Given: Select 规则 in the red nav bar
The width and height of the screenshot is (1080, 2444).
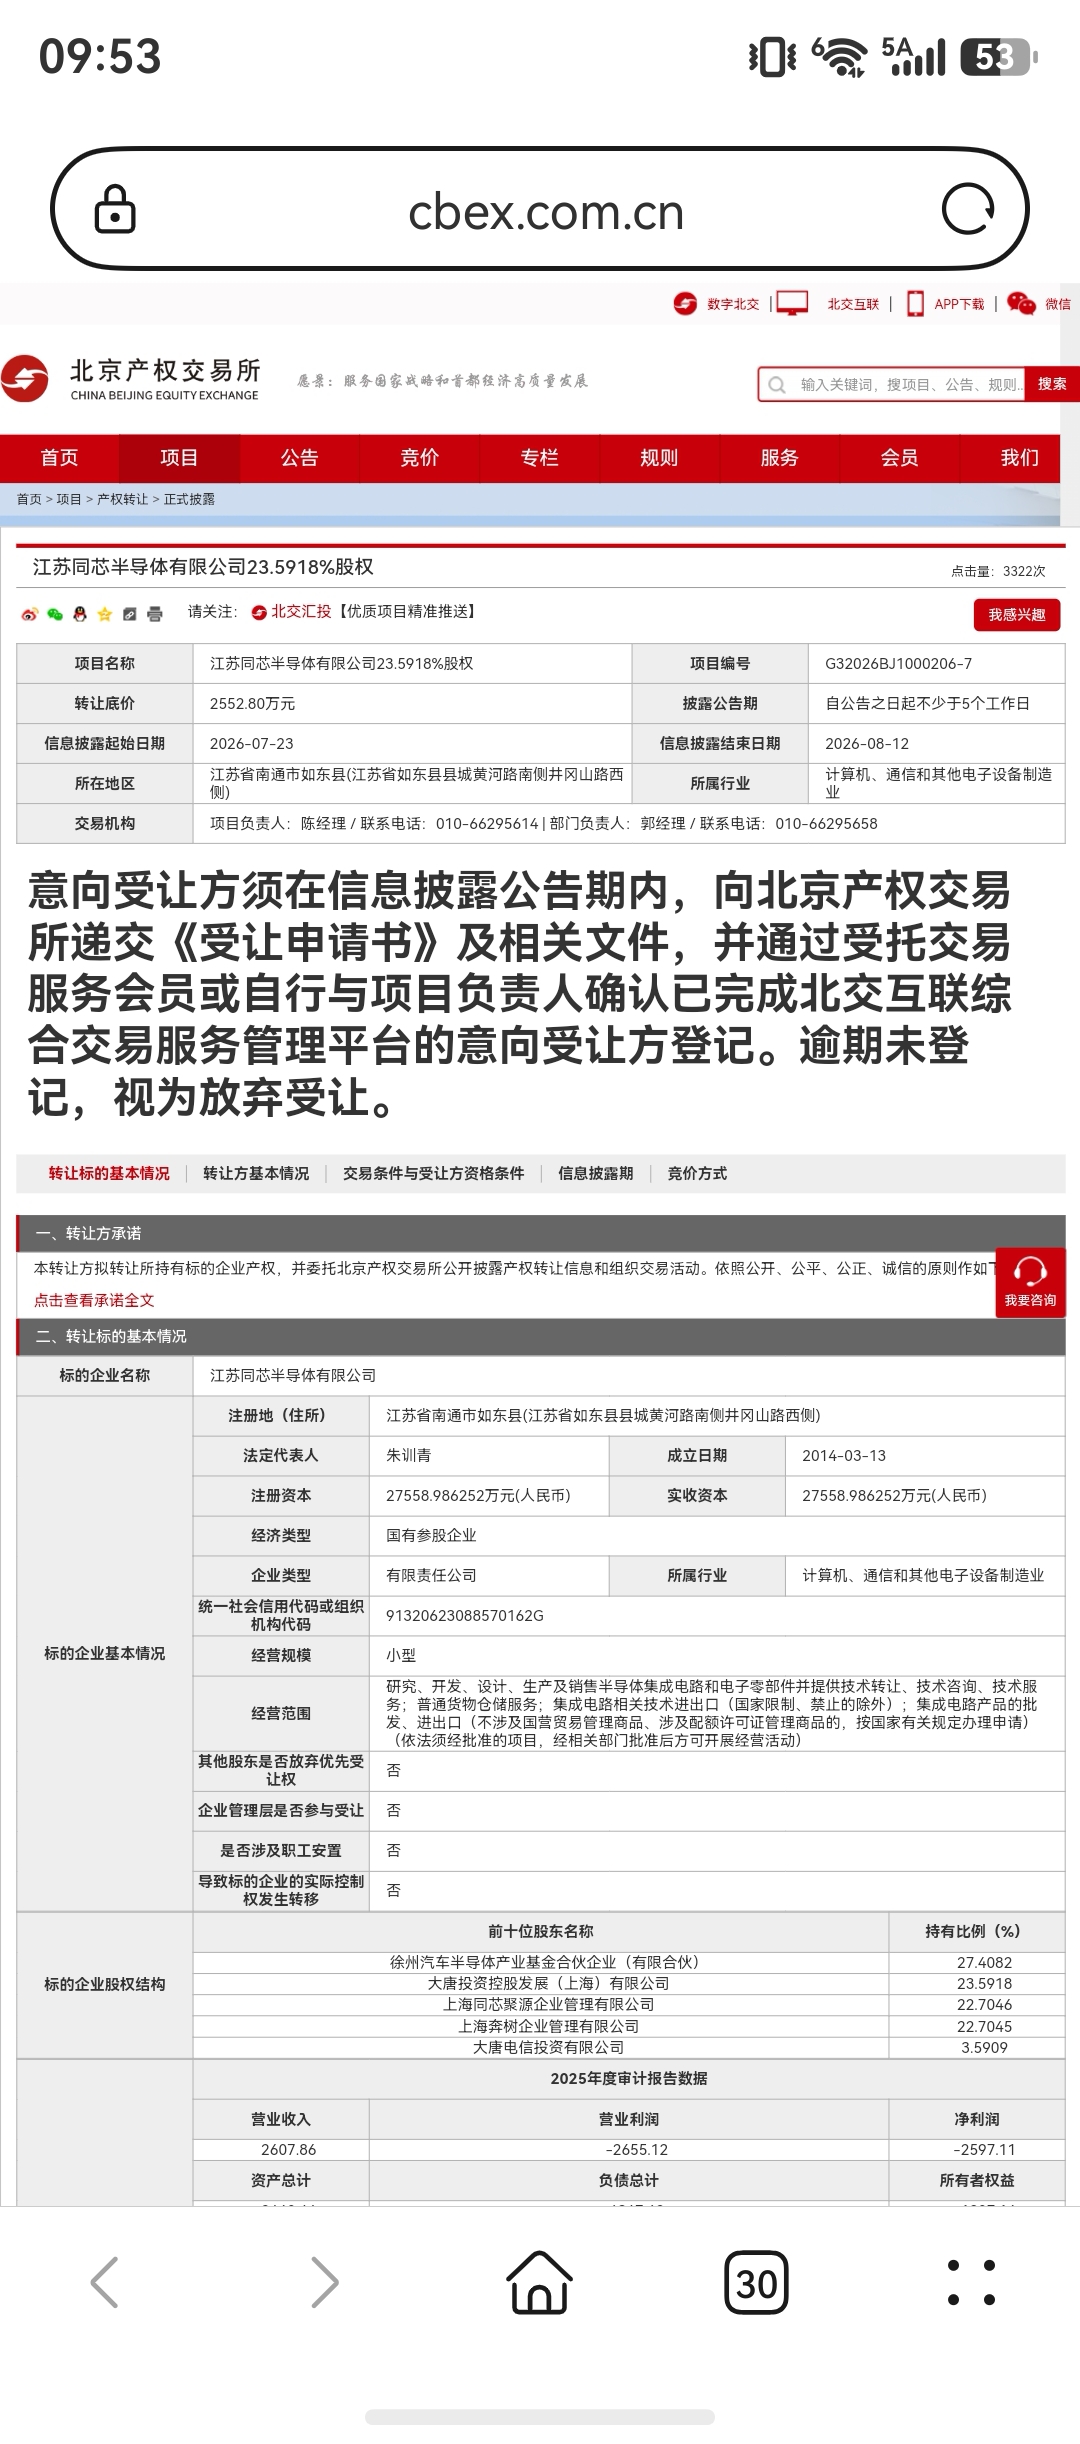Looking at the screenshot, I should tap(659, 458).
